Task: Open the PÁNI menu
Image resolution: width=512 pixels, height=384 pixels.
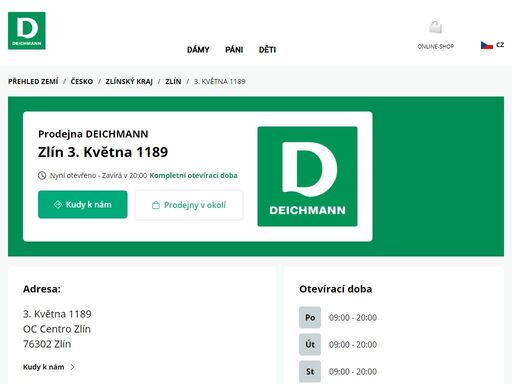Action: [234, 50]
